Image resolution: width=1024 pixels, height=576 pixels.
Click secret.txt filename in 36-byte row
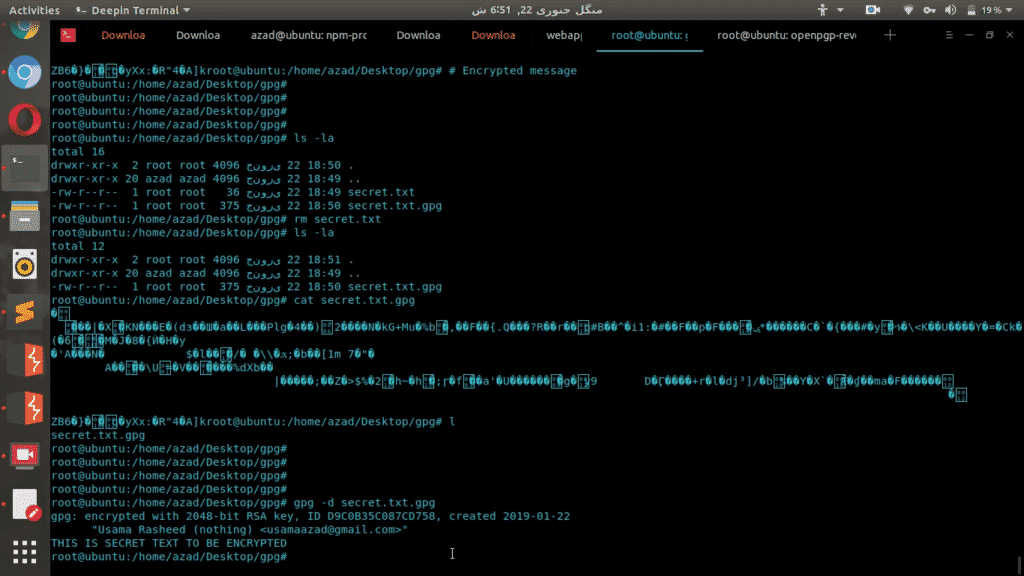tap(381, 193)
